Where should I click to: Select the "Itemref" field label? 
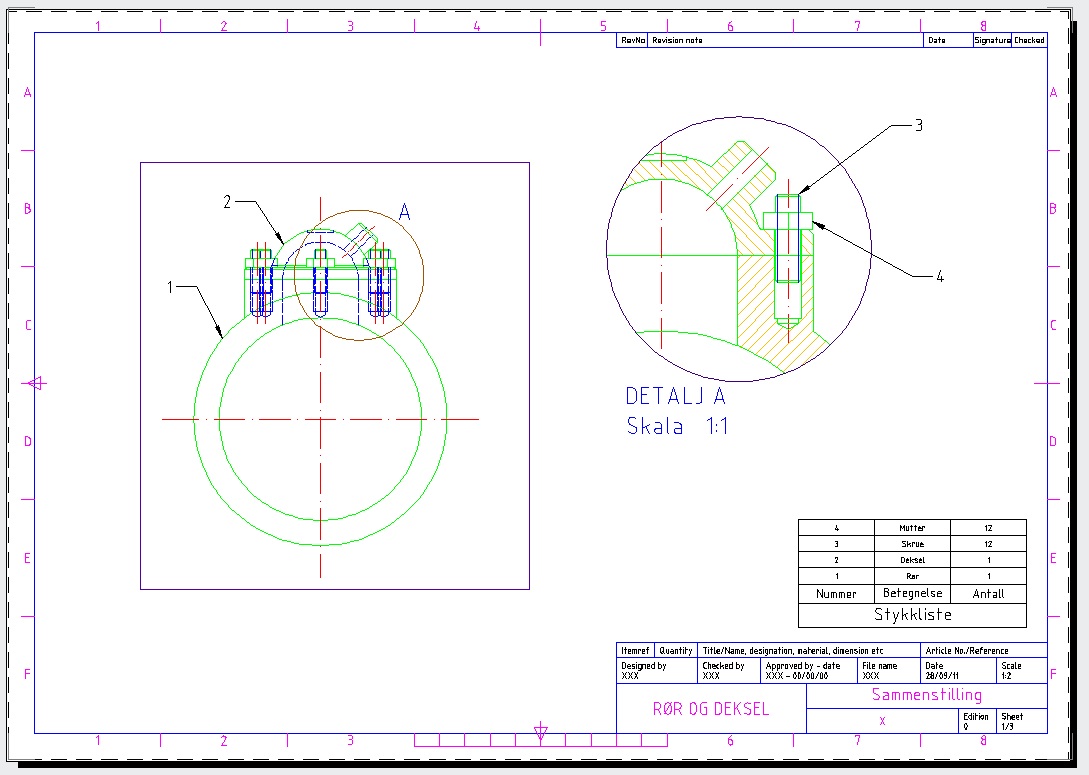pos(635,651)
